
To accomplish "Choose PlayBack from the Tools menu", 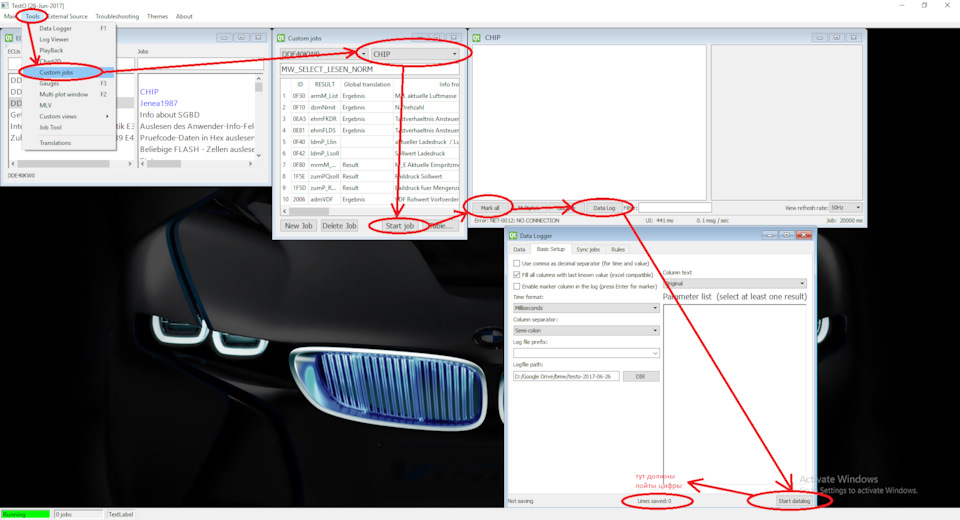I will click(x=69, y=50).
